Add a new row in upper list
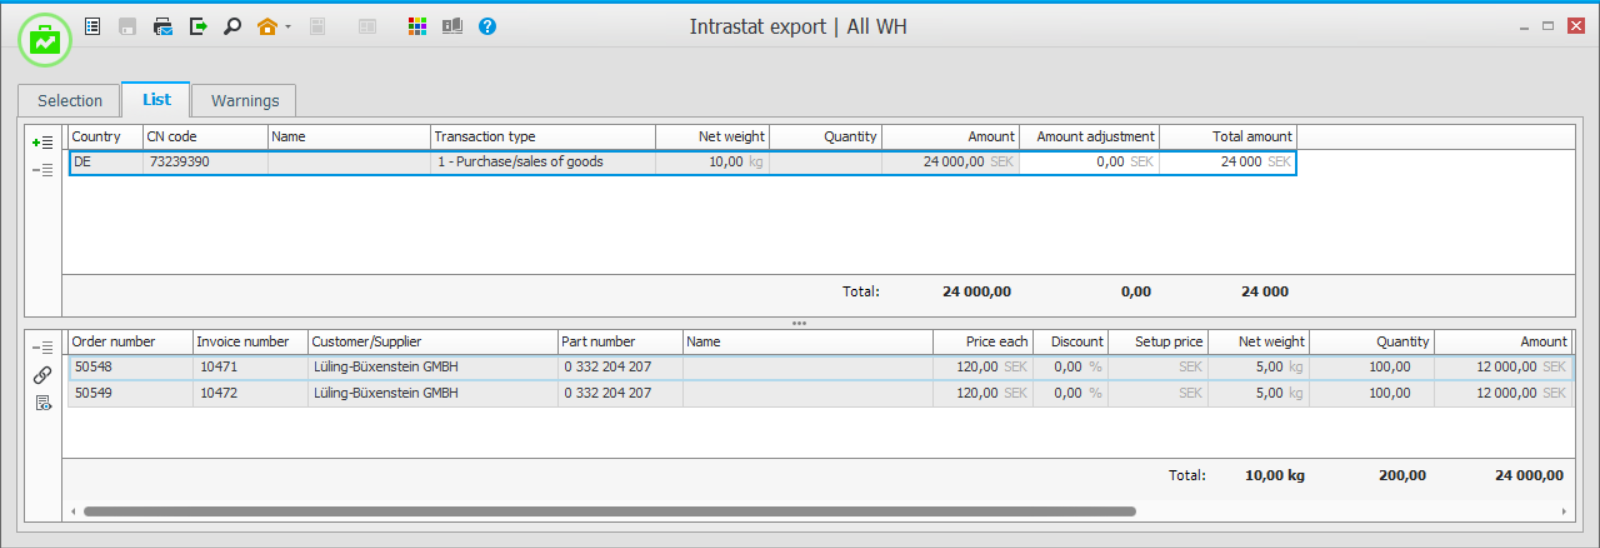 click(43, 143)
